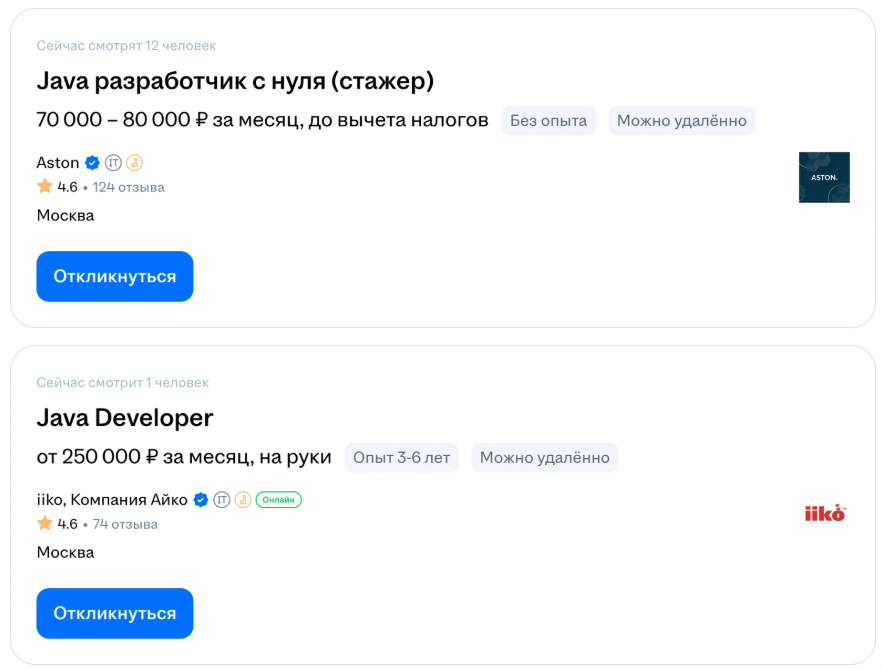The height and width of the screenshot is (670, 883).
Task: Go to the Aston company page
Action: click(x=58, y=163)
